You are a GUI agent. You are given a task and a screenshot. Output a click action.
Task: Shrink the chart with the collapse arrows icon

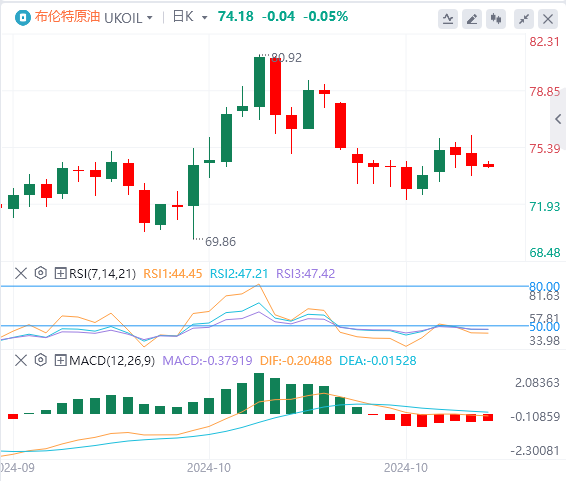524,19
